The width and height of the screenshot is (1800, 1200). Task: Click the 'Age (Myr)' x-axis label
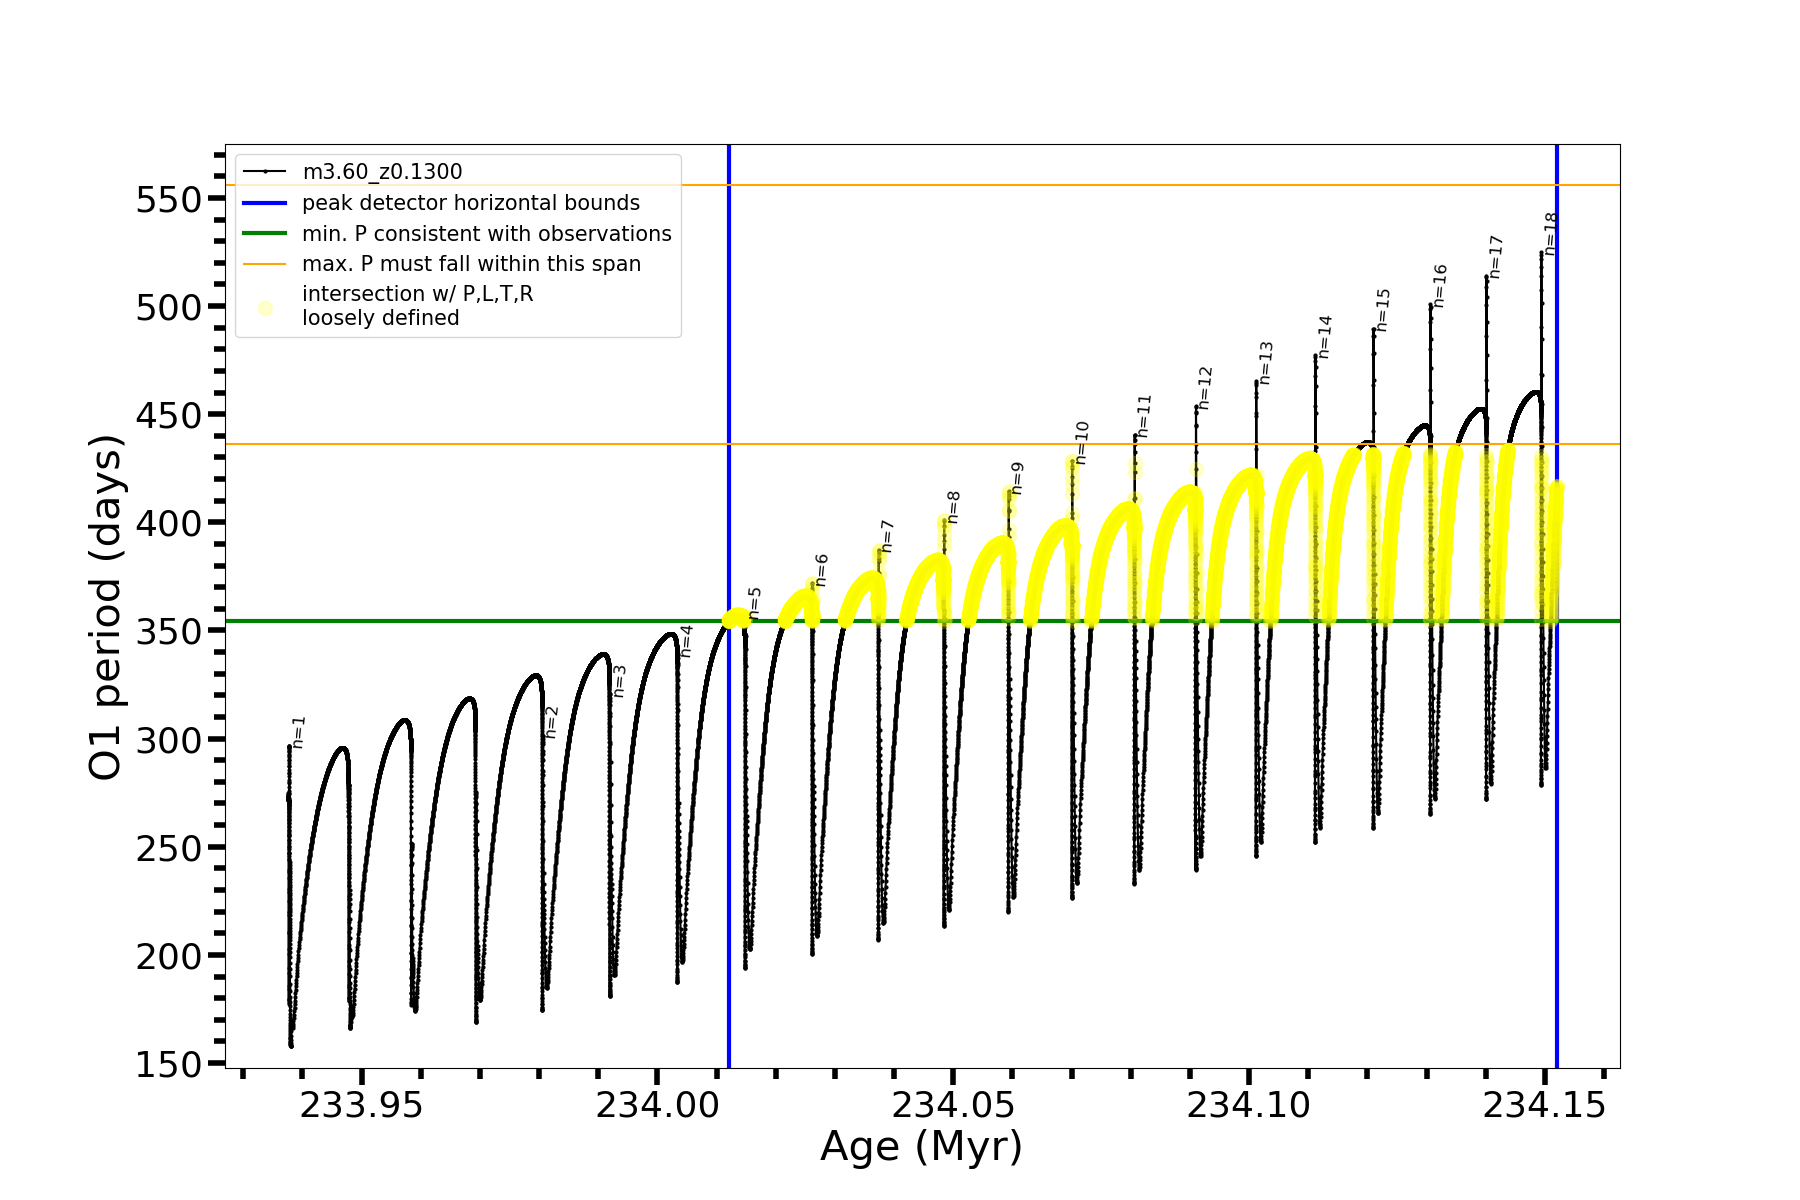921,1146
